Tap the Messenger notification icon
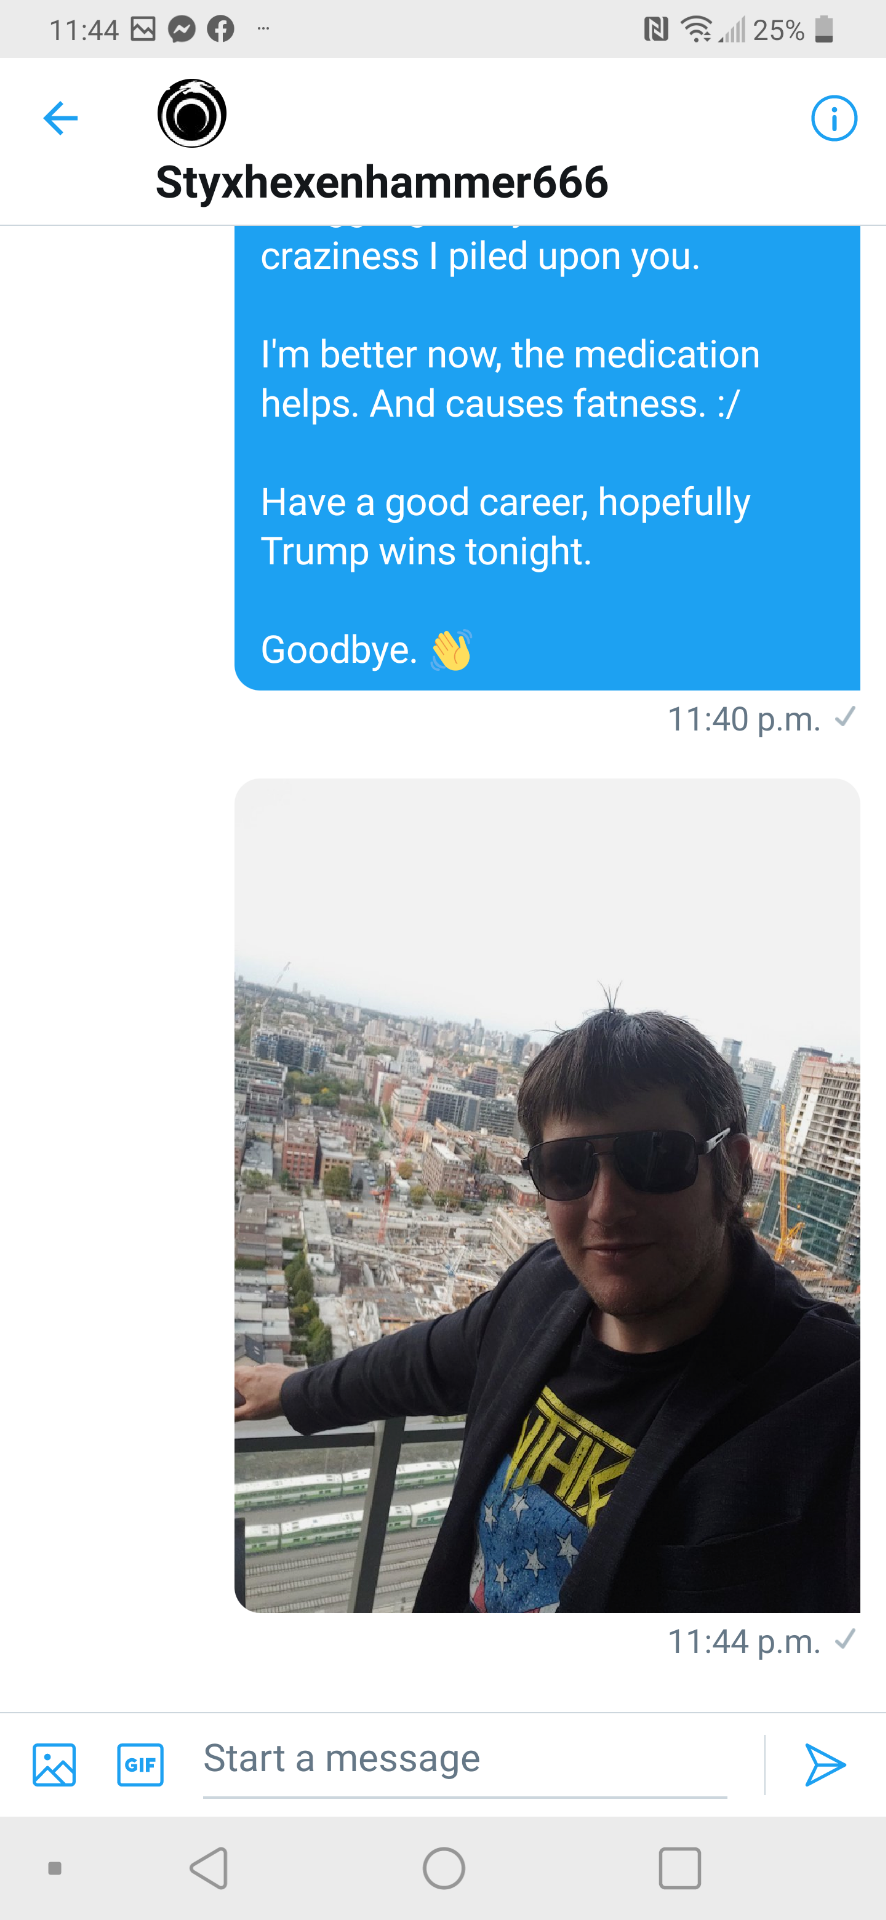This screenshot has width=886, height=1920. coord(182,29)
